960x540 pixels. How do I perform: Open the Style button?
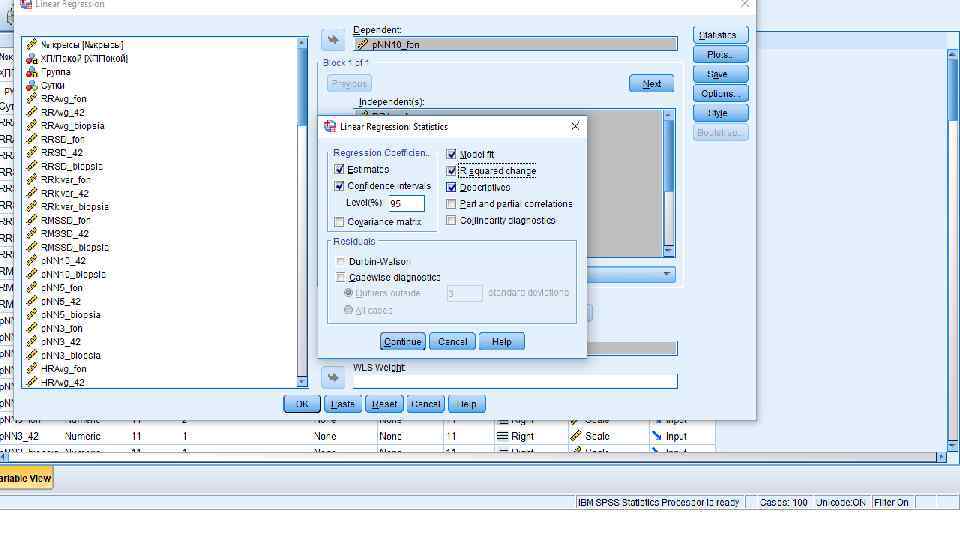click(721, 113)
